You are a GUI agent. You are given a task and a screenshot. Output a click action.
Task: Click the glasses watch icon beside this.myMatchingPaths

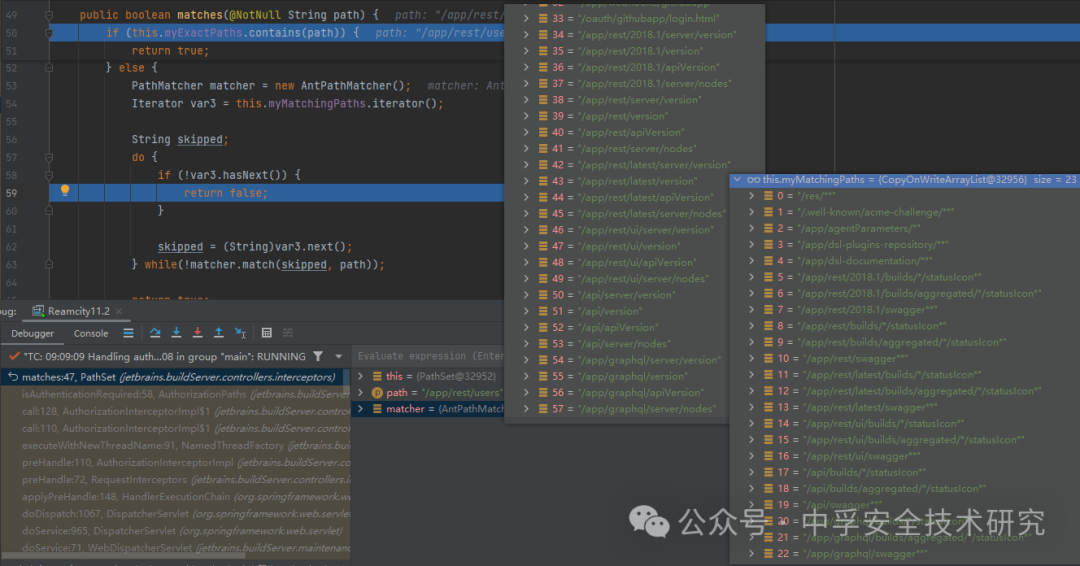754,180
